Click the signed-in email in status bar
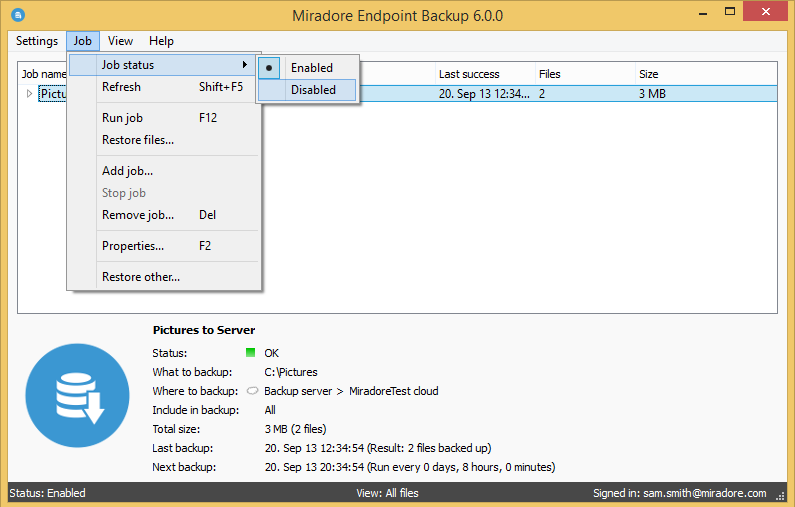This screenshot has width=795, height=507. pyautogui.click(x=705, y=493)
